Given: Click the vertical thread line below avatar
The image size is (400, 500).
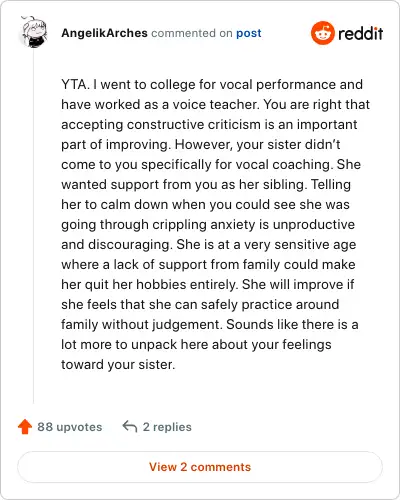Looking at the screenshot, I should point(33,227).
